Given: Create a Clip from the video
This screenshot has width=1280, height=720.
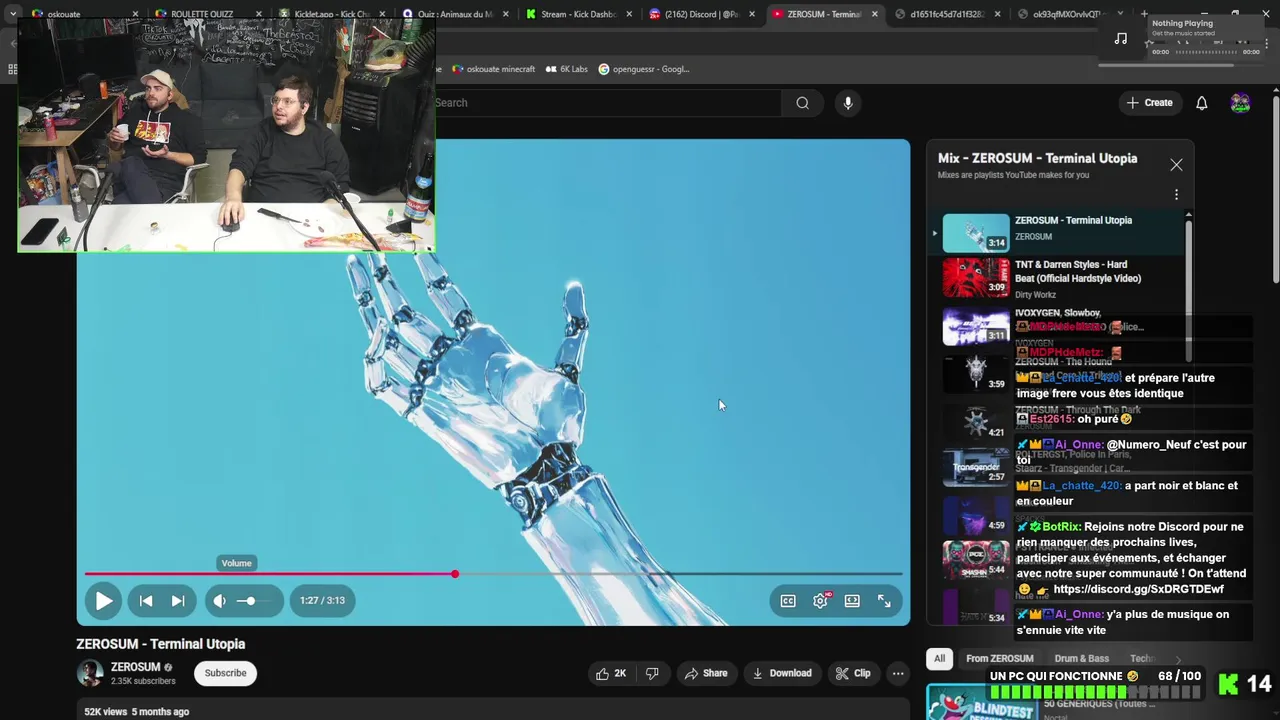Looking at the screenshot, I should (x=853, y=673).
